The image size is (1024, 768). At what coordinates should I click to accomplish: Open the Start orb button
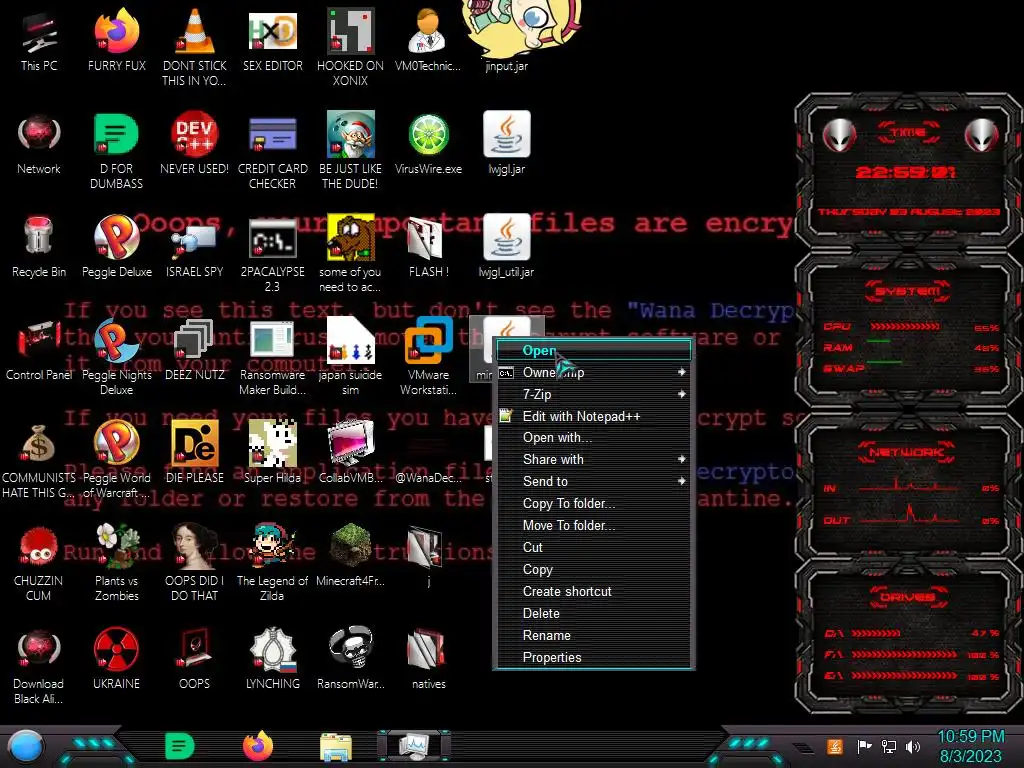click(x=26, y=747)
